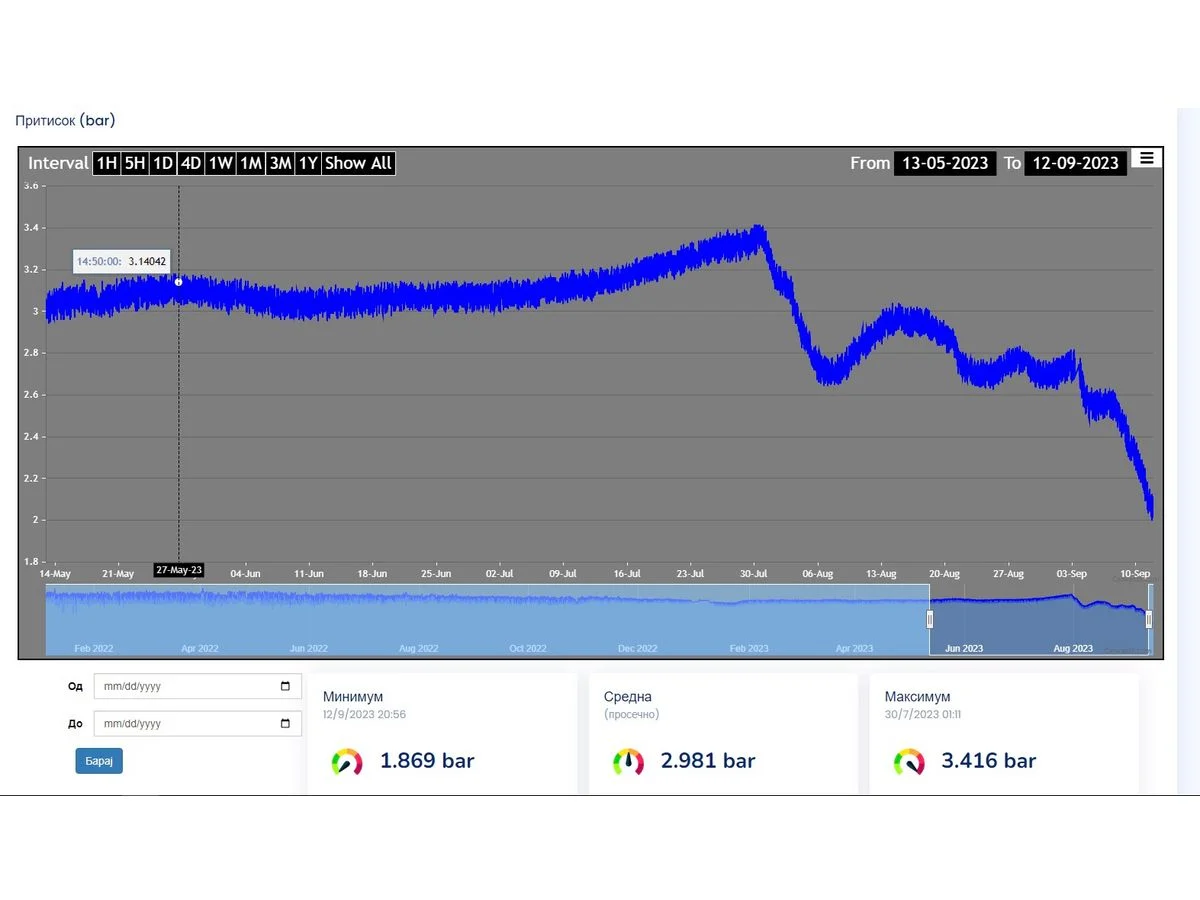Edit the From date 13-05-2023 field
The height and width of the screenshot is (900, 1200).
tap(945, 163)
